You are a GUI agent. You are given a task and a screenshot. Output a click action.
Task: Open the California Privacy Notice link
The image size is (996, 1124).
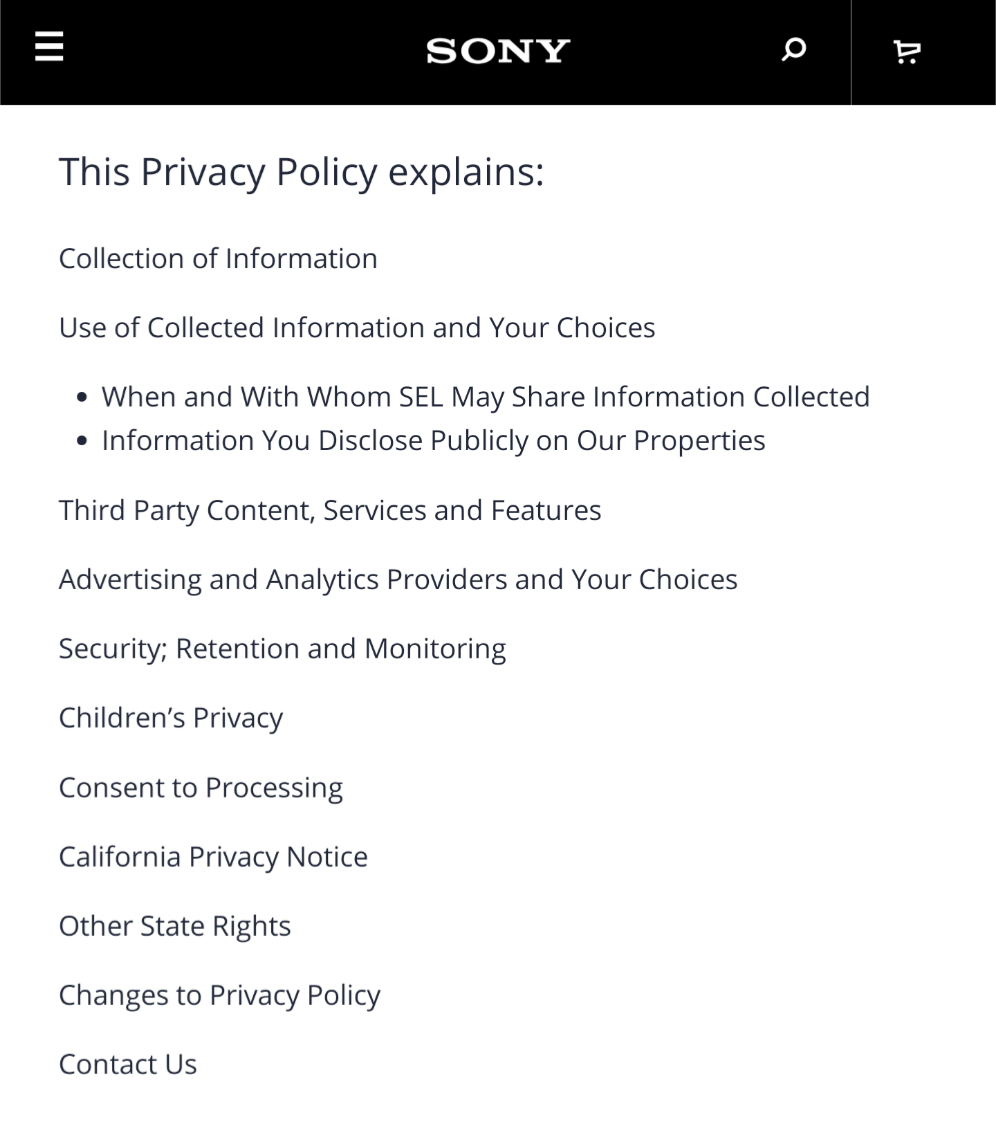[x=213, y=857]
